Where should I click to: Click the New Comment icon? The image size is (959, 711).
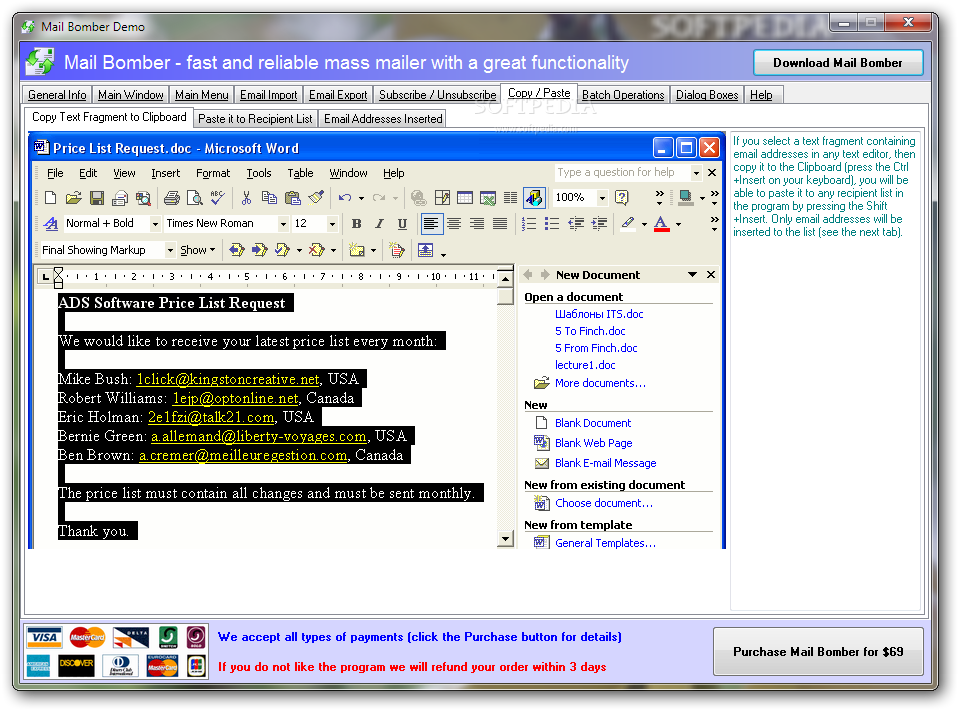(x=357, y=250)
